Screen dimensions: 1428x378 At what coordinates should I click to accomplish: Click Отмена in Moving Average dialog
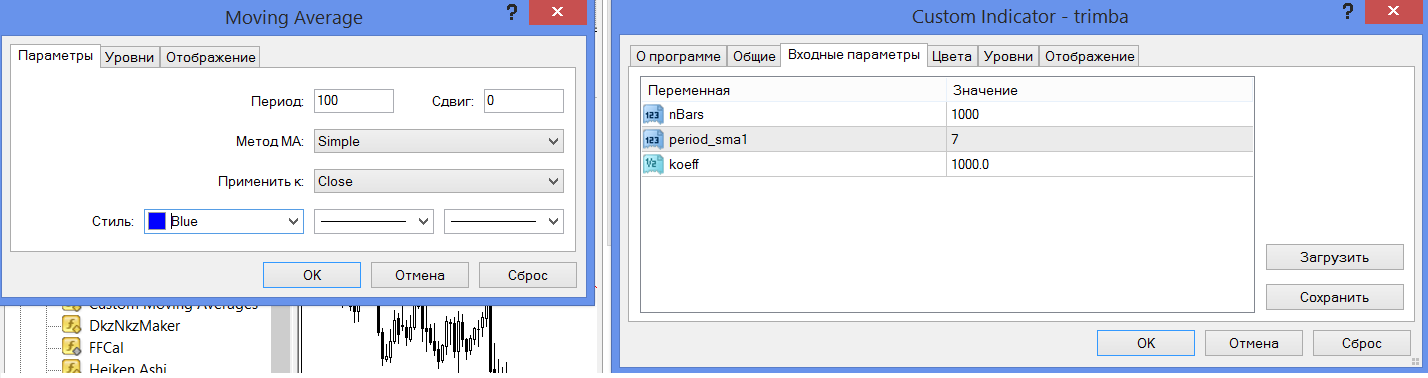(420, 275)
